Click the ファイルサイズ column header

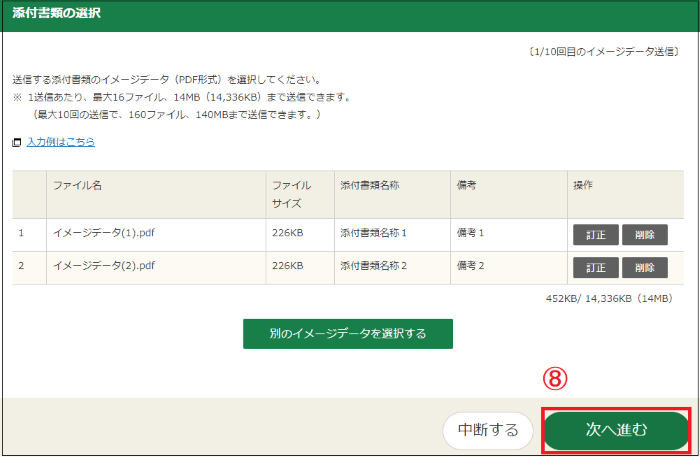292,194
